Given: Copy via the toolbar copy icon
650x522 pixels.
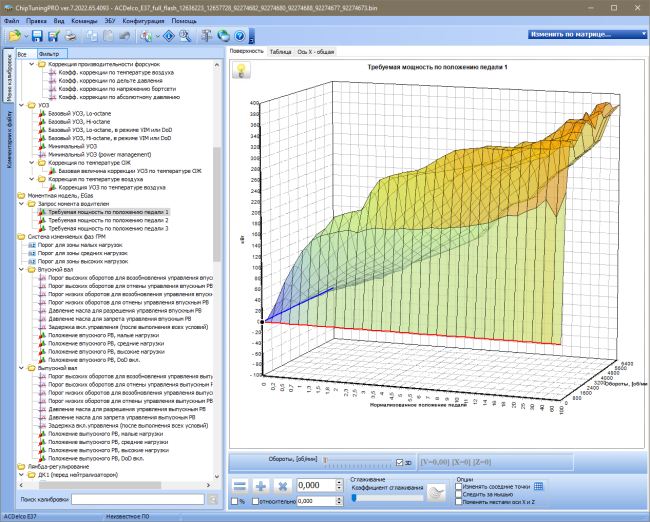Looking at the screenshot, I should [x=92, y=36].
